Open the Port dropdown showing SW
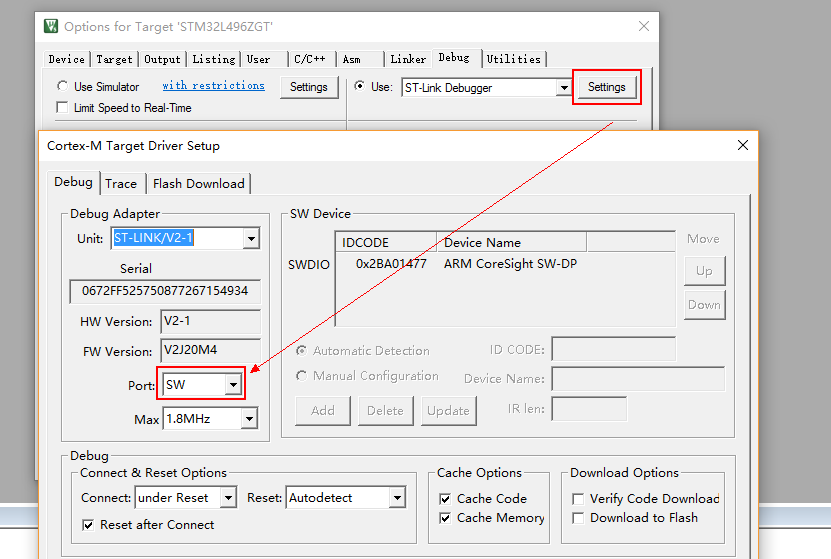Image resolution: width=831 pixels, height=559 pixels. [x=233, y=384]
